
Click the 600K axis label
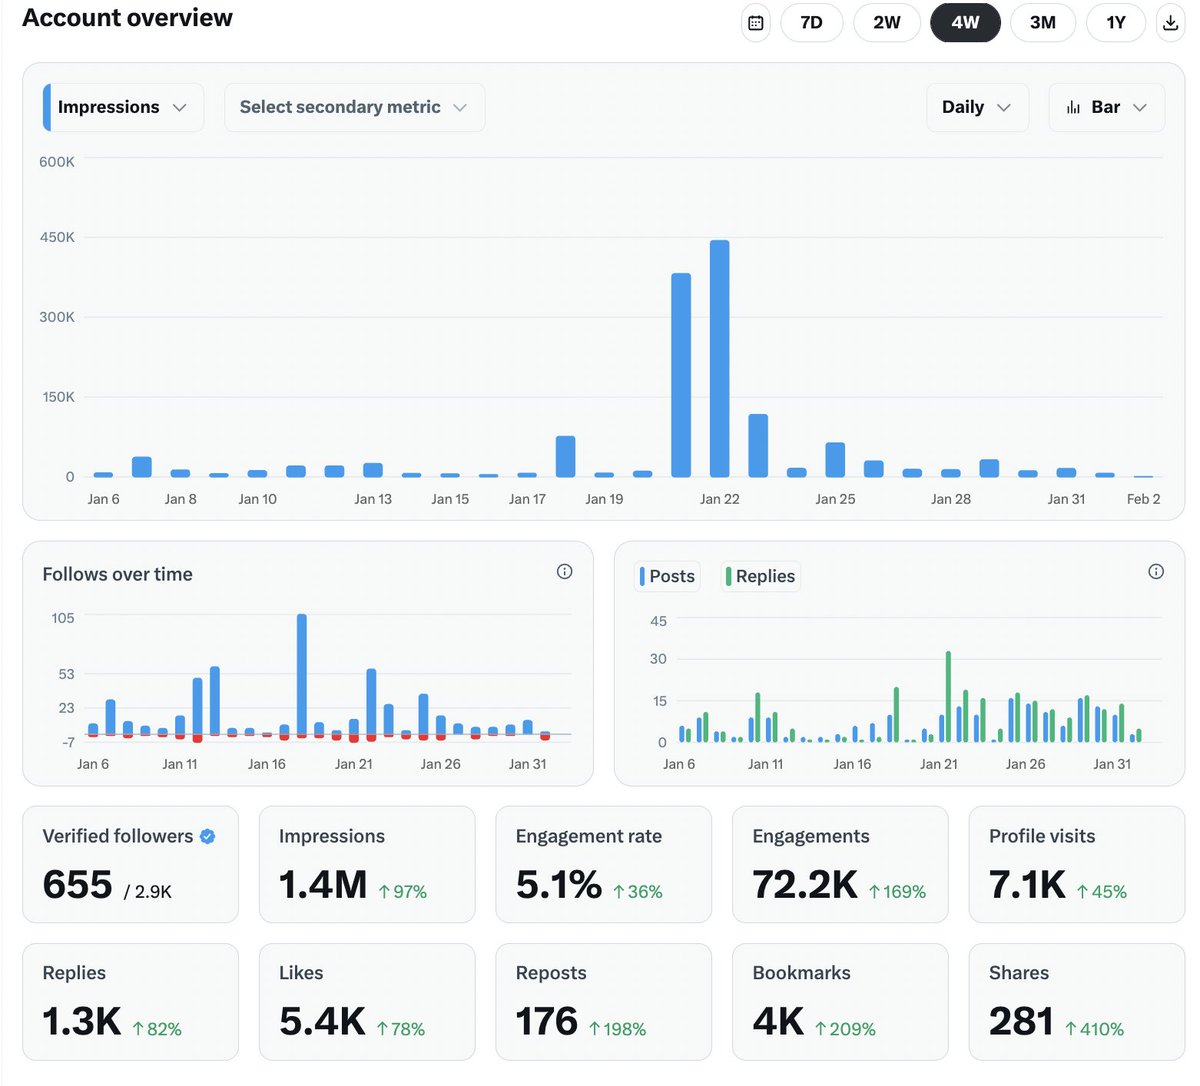[x=57, y=162]
